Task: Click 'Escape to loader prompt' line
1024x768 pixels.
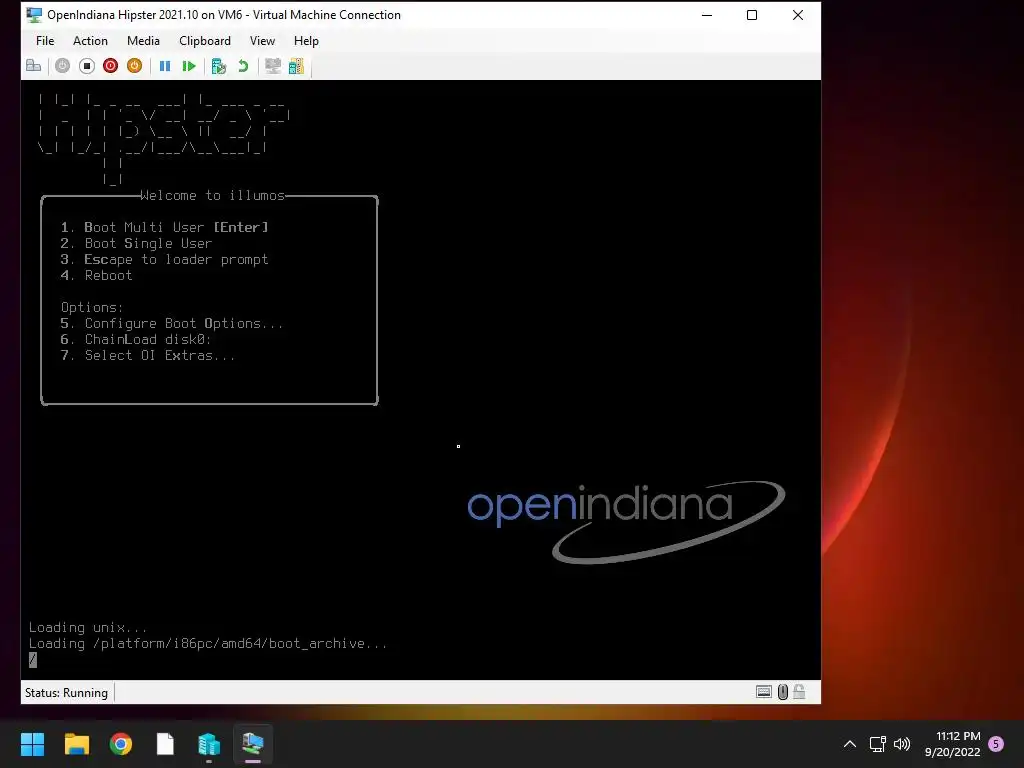Action: pyautogui.click(x=165, y=259)
